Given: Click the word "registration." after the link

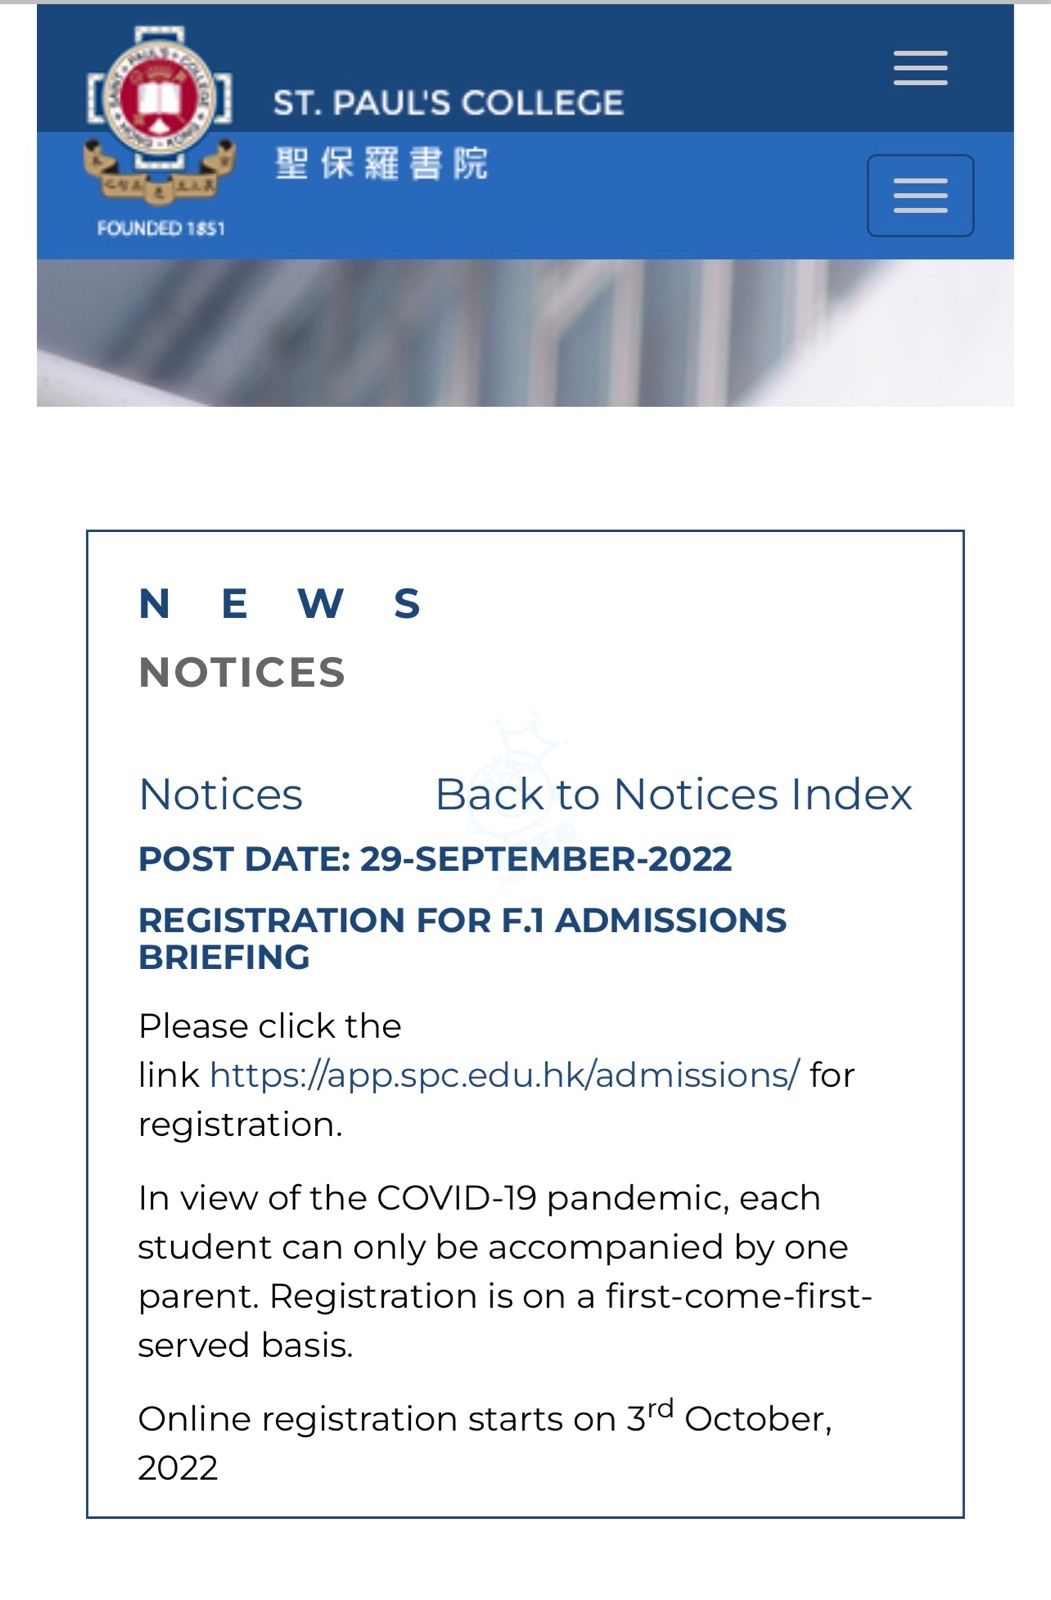Looking at the screenshot, I should (240, 1125).
